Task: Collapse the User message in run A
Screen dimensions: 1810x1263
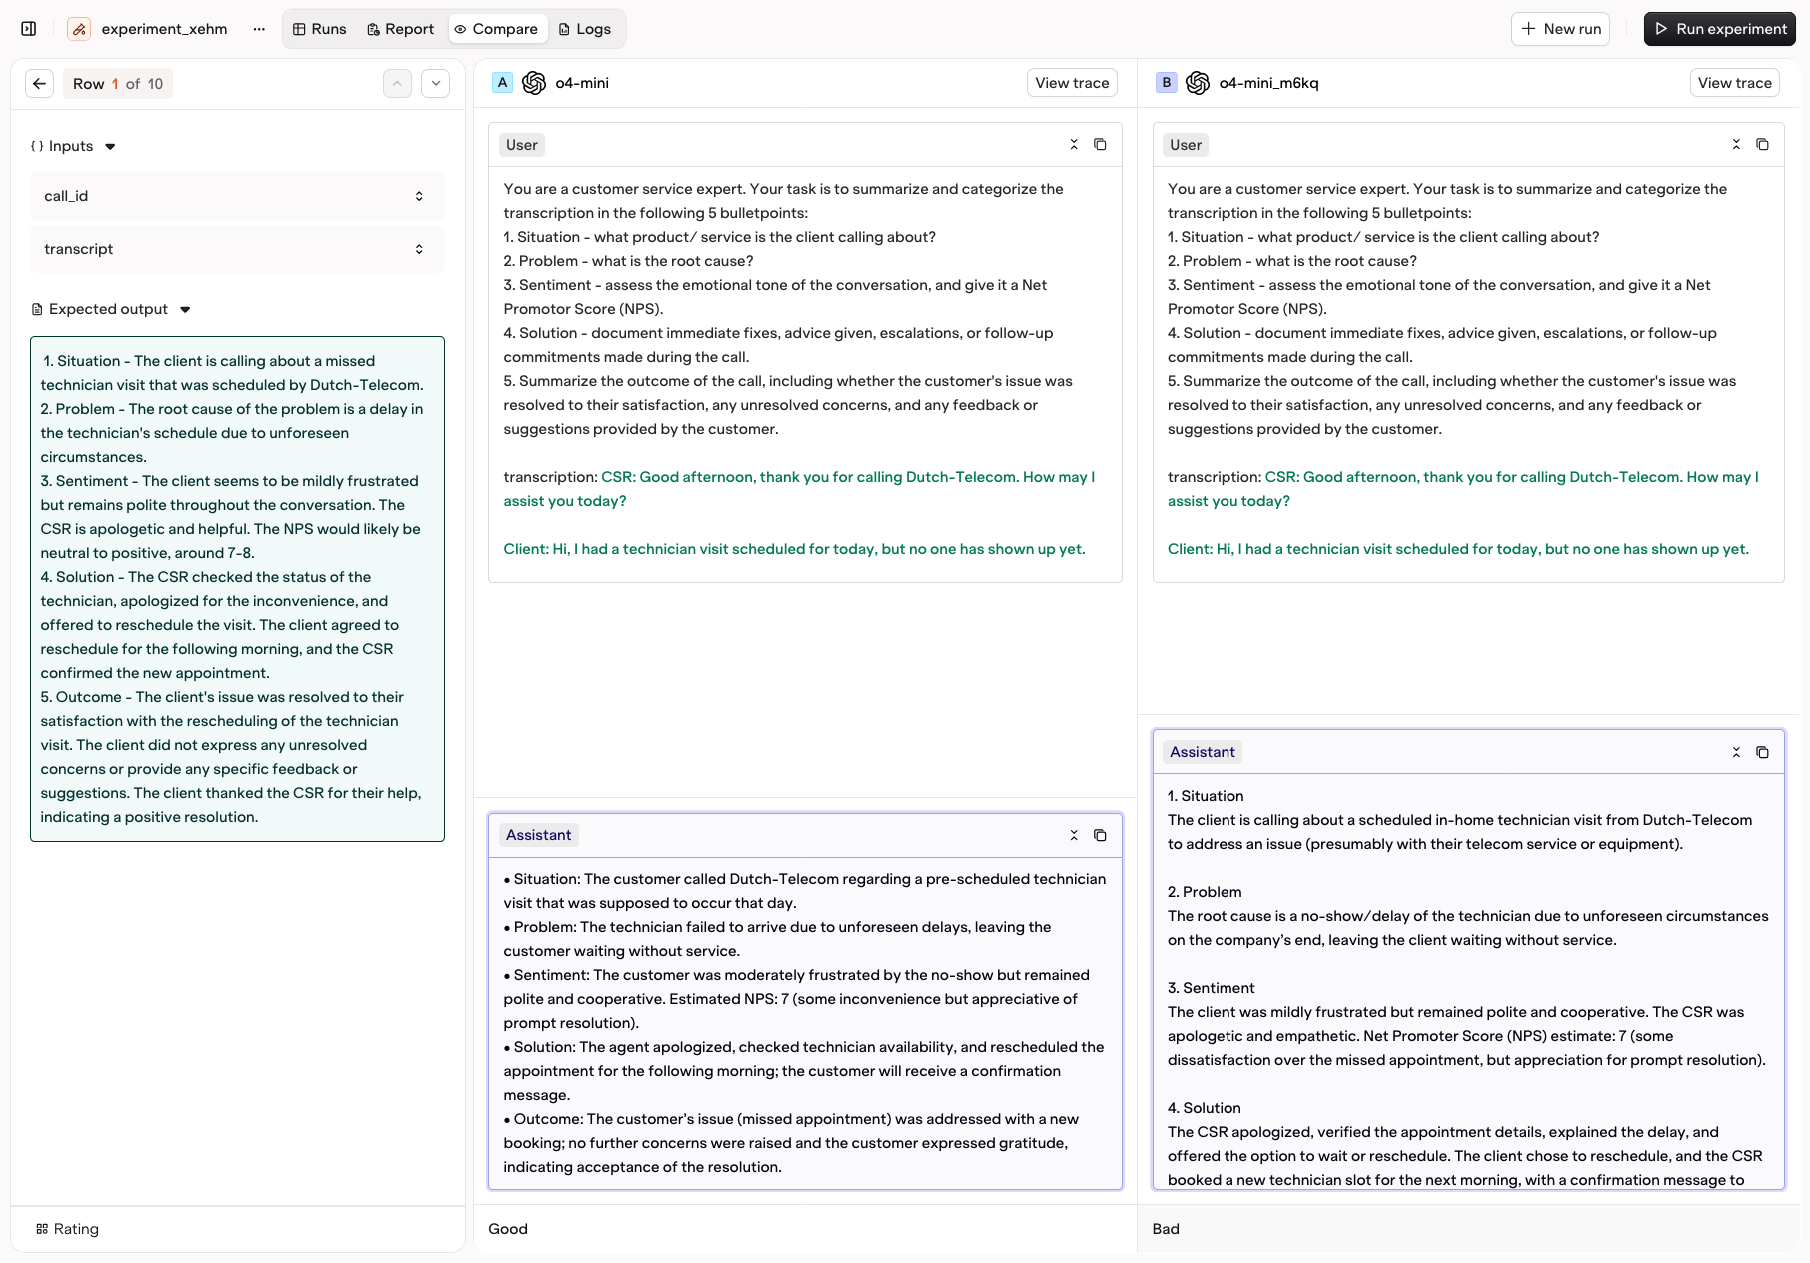Action: pos(1074,145)
